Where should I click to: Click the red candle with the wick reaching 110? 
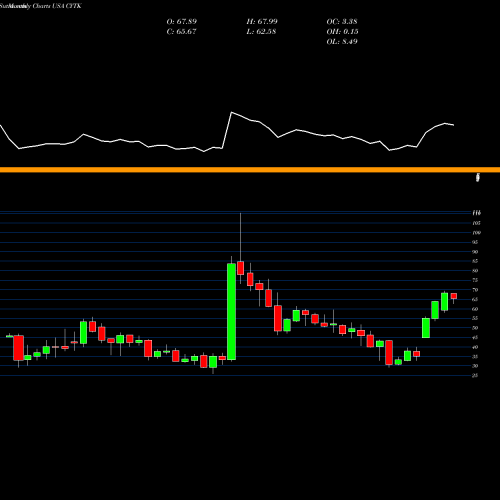(x=240, y=268)
